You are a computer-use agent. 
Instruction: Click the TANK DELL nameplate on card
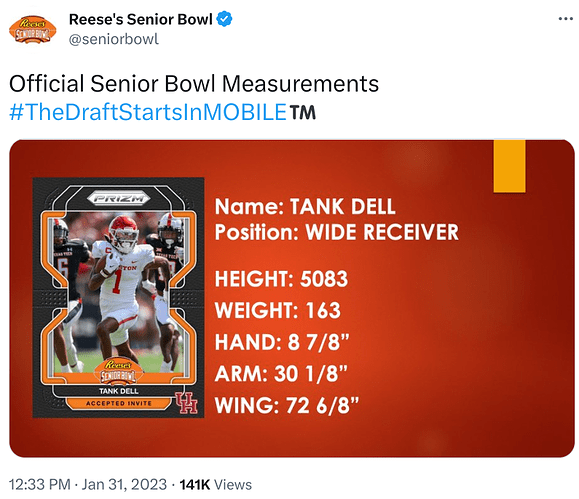119,391
